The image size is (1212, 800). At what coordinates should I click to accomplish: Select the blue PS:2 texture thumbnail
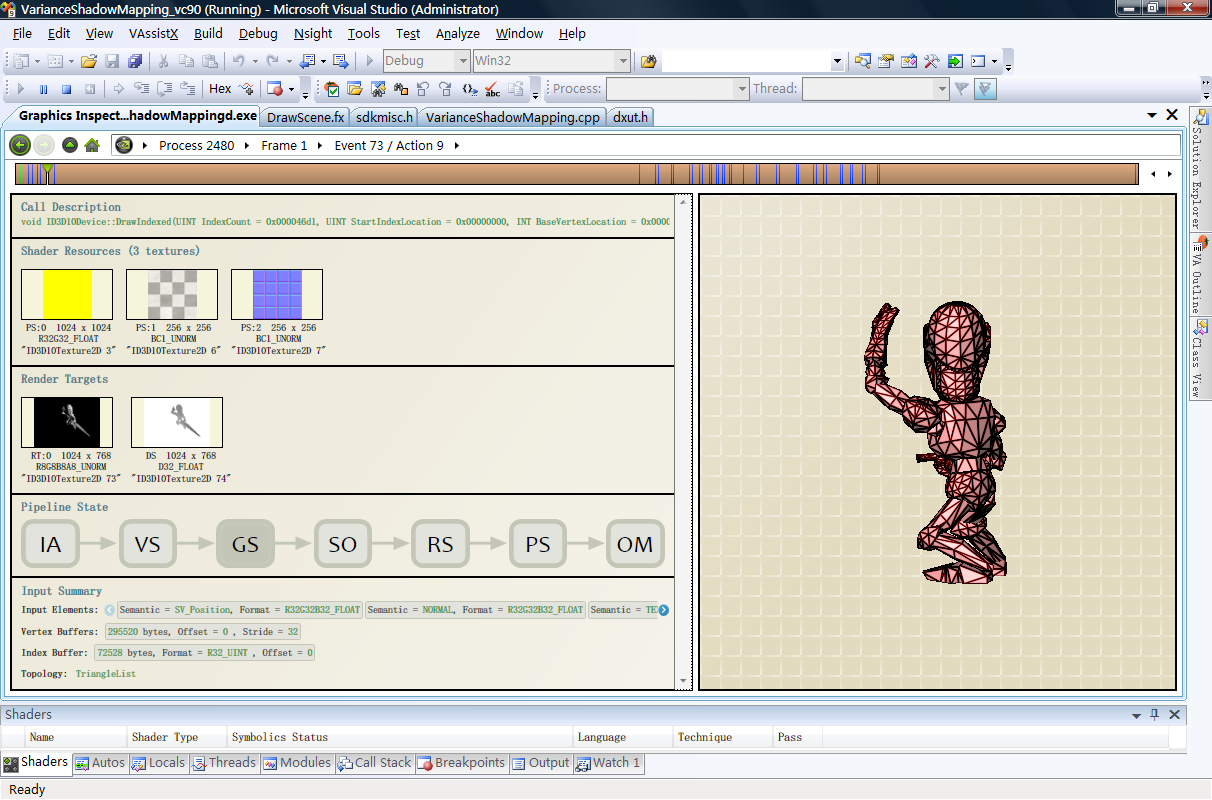coord(277,295)
